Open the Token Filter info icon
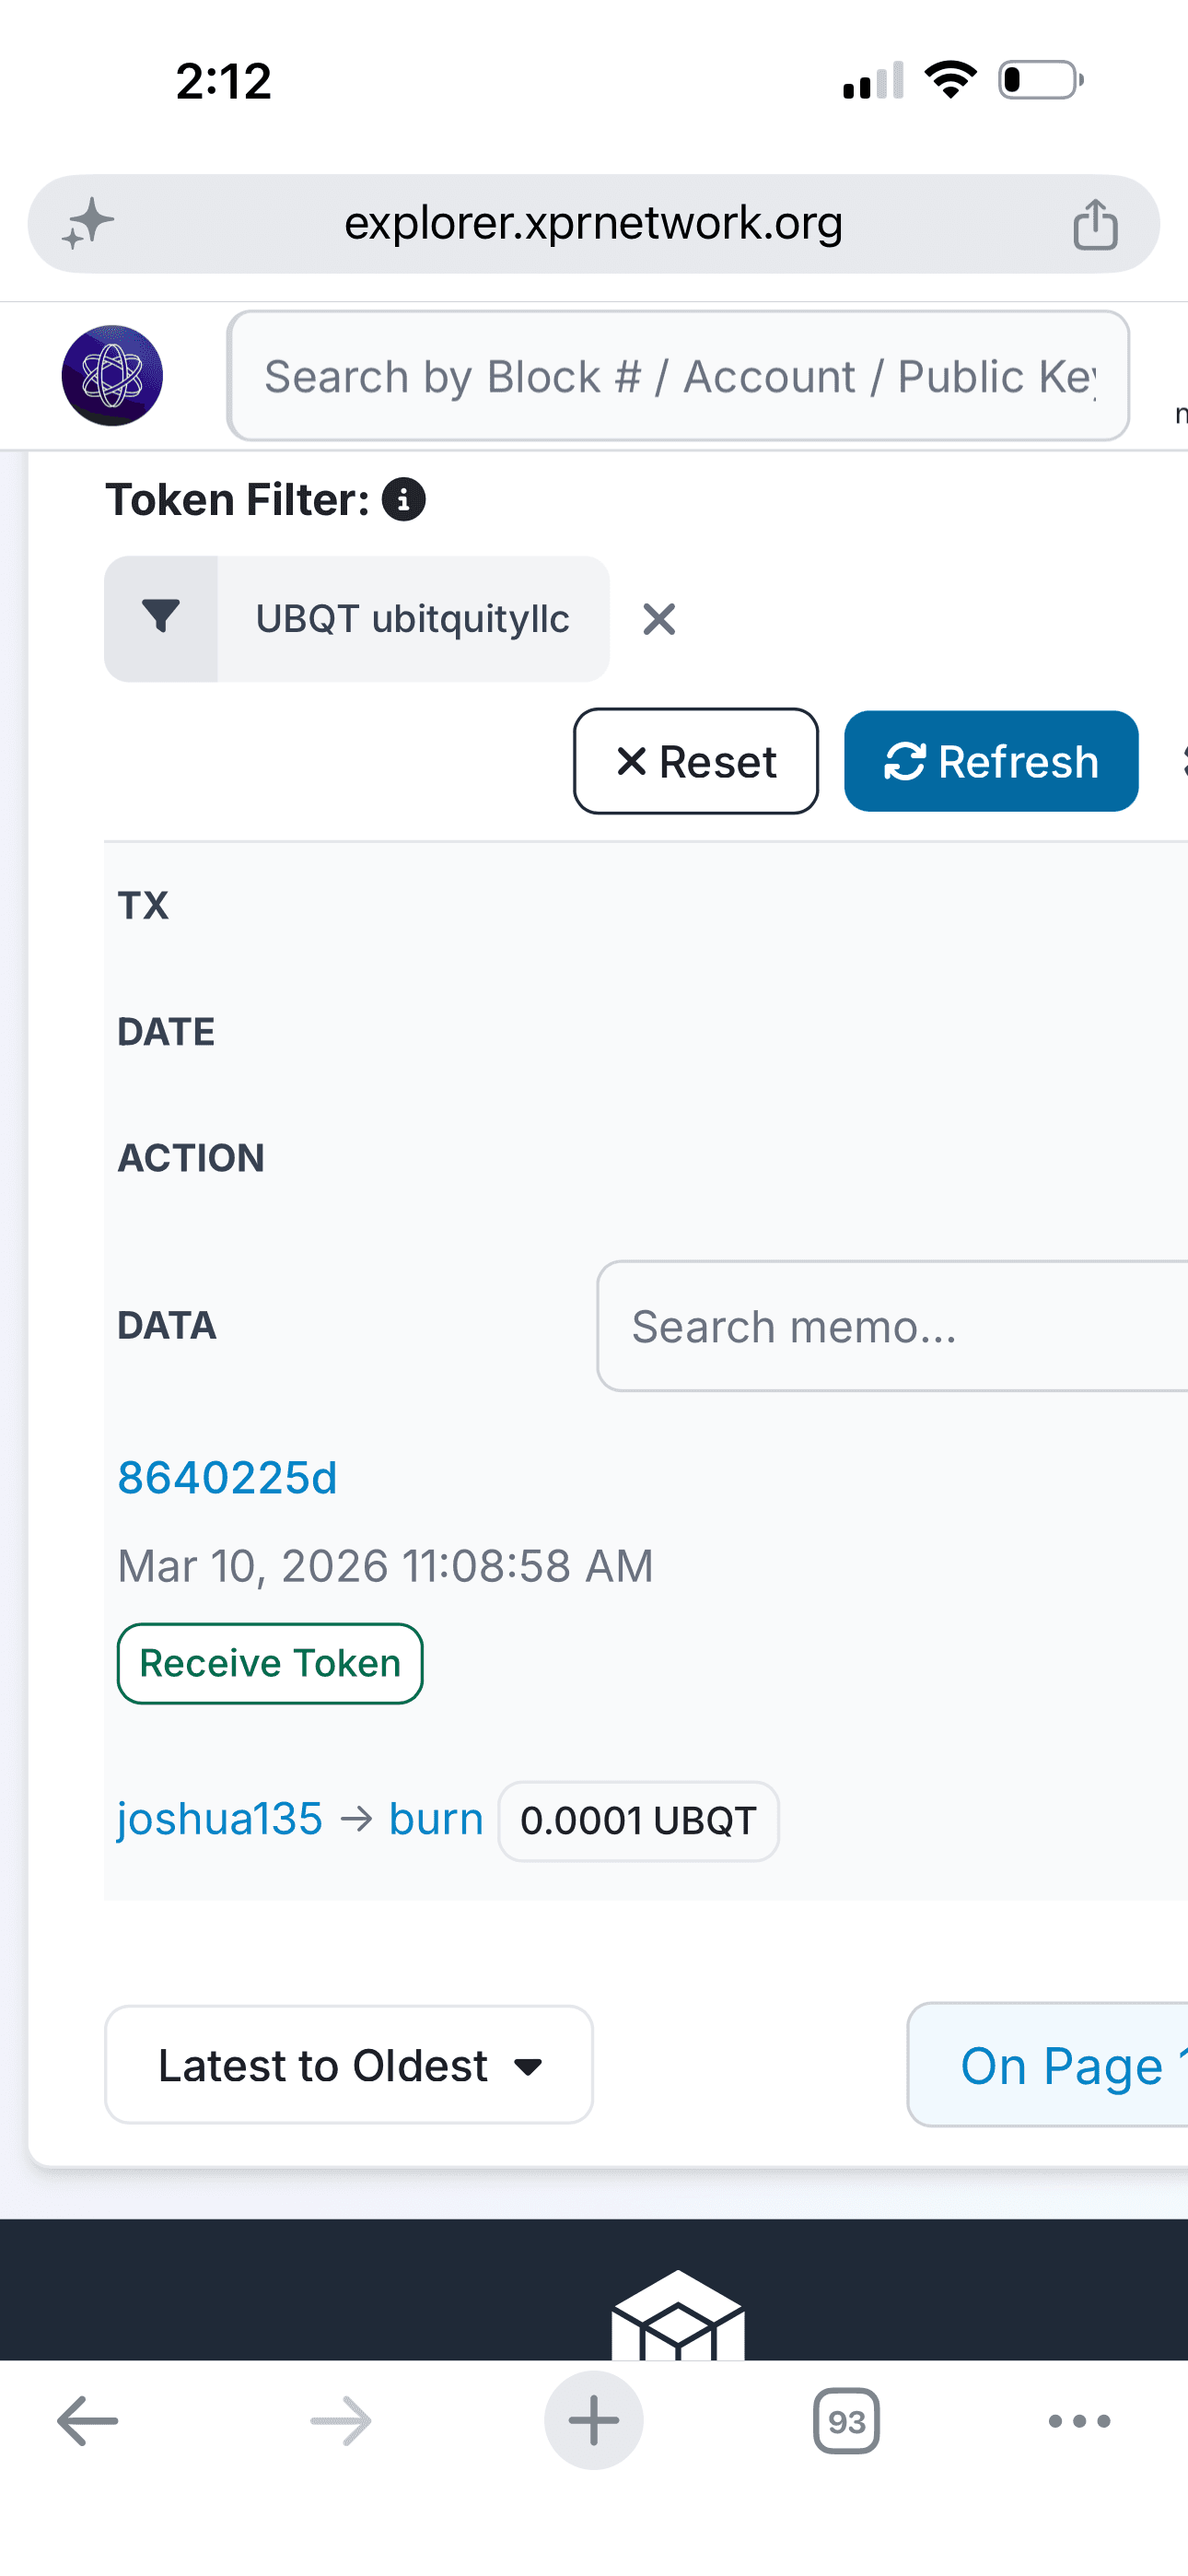Screen dimensions: 1188x2576 coord(404,499)
